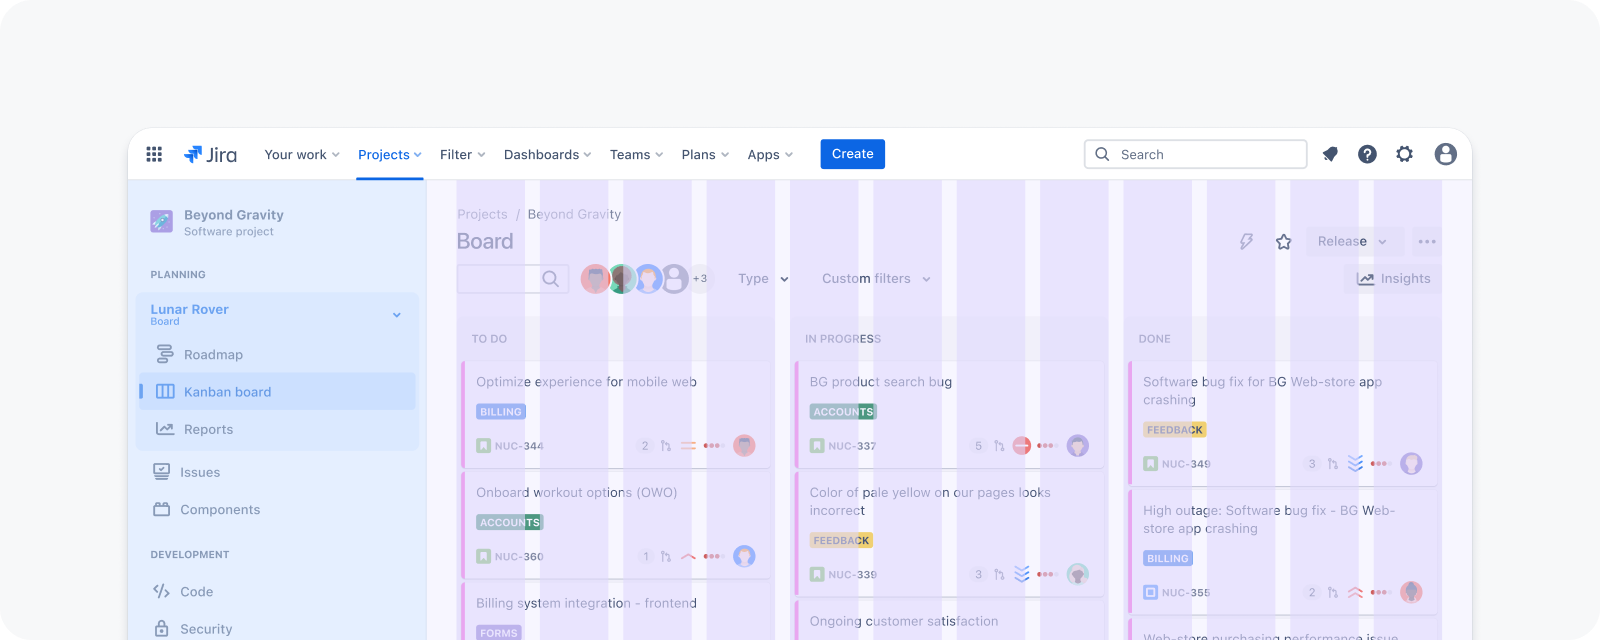This screenshot has height=640, width=1600.
Task: Click the branch icon on NUC-344 card
Action: tap(666, 446)
